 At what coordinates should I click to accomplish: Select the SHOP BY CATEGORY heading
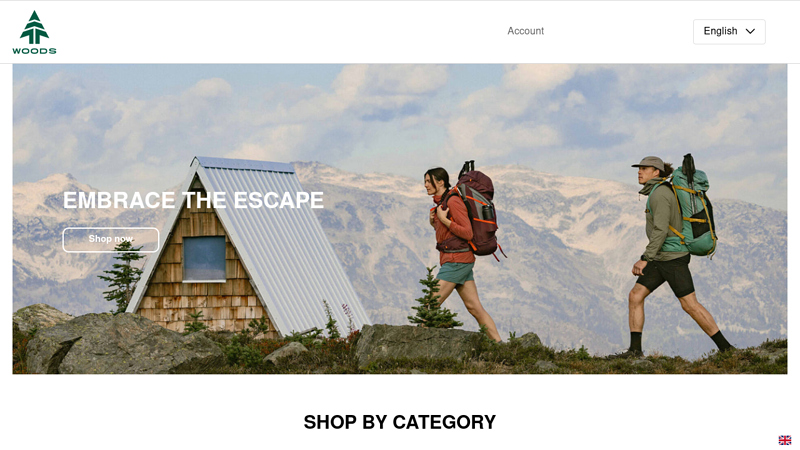point(399,422)
